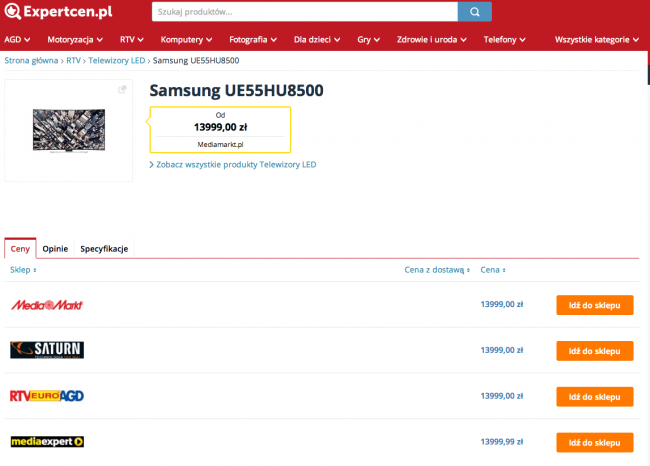Expand the Fotografia category menu
The width and height of the screenshot is (650, 466).
[253, 40]
